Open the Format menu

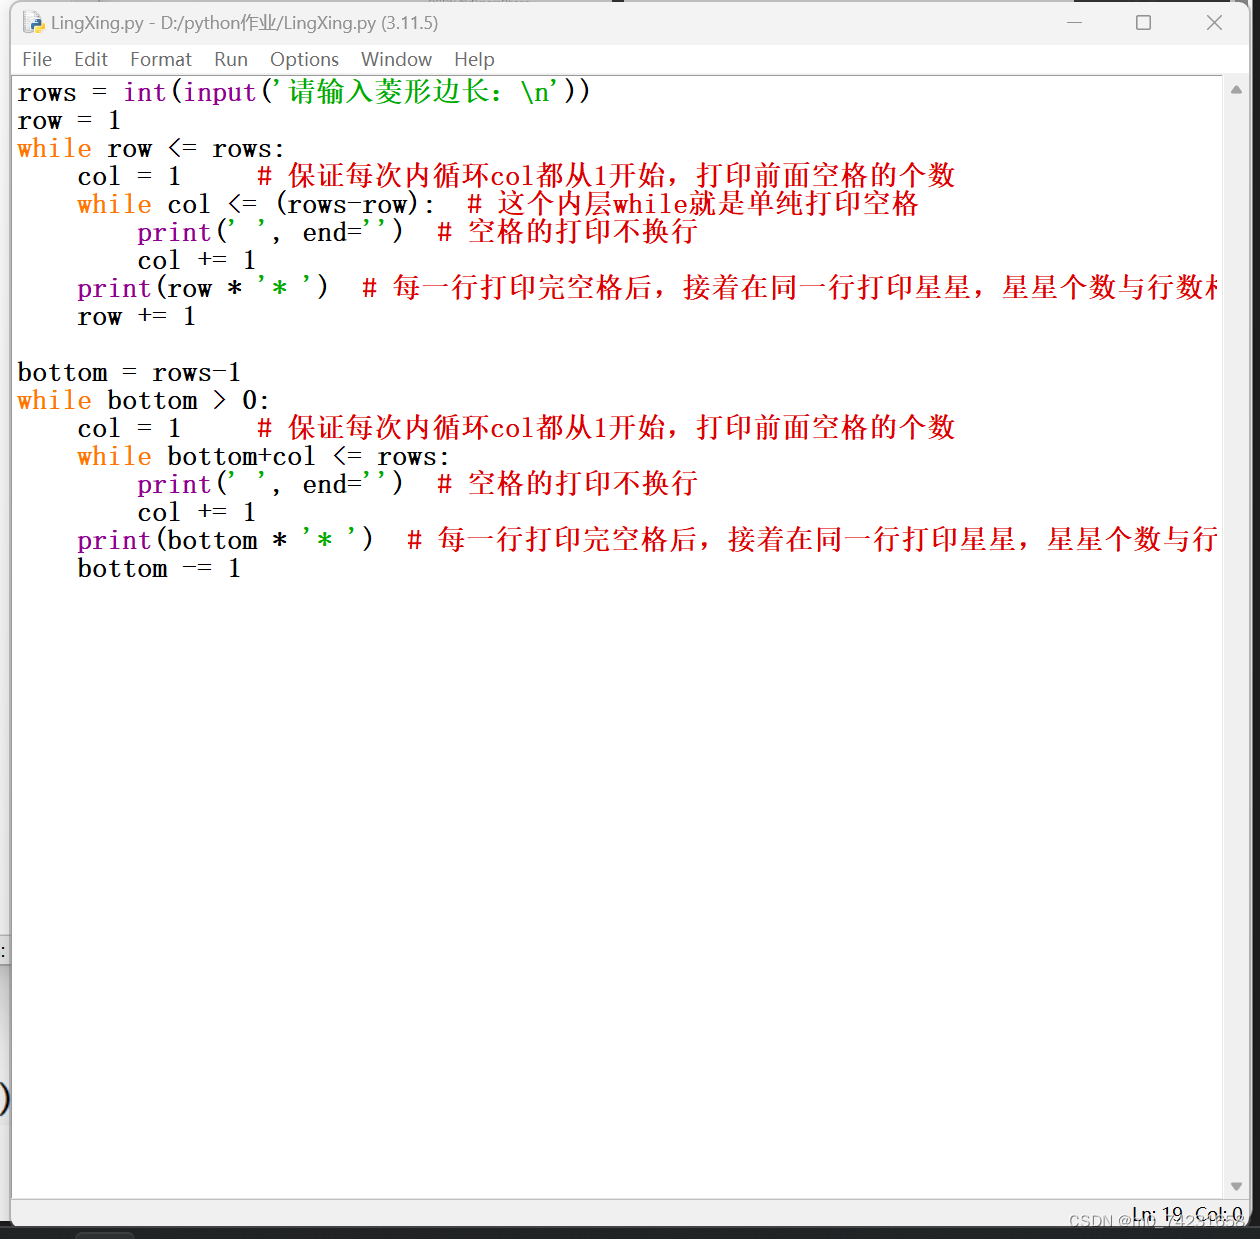pos(161,60)
